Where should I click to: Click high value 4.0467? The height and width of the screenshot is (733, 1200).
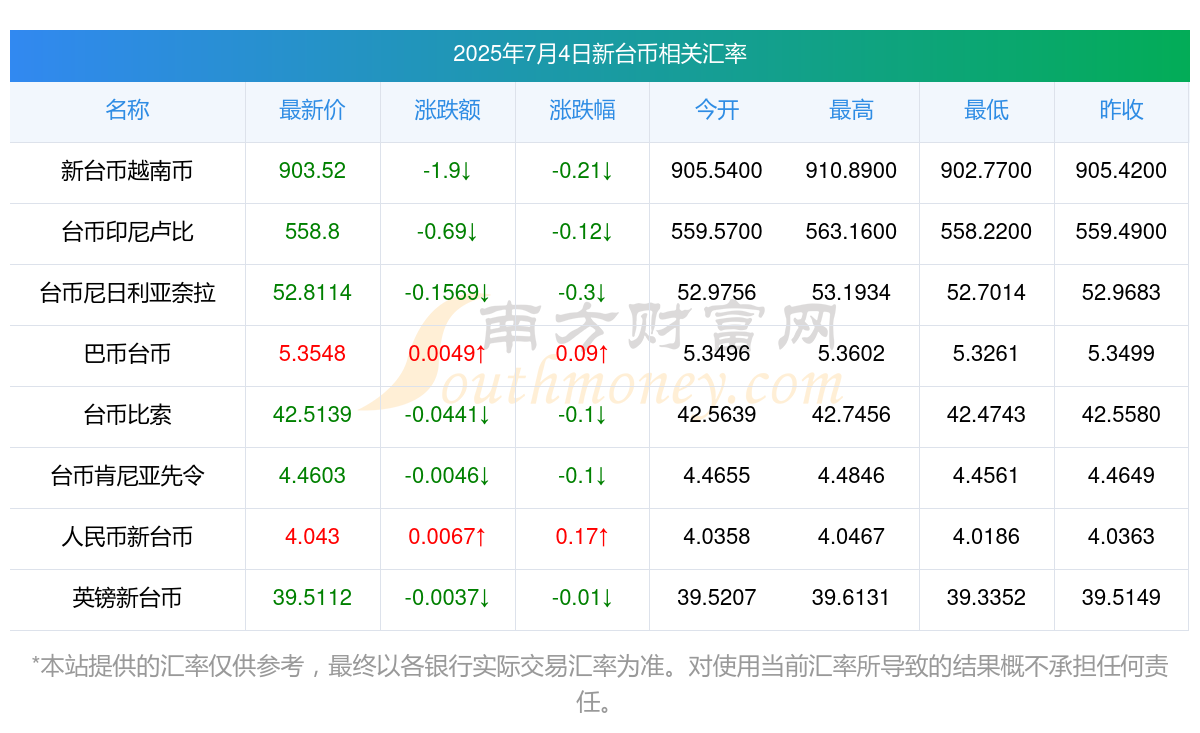pos(851,537)
